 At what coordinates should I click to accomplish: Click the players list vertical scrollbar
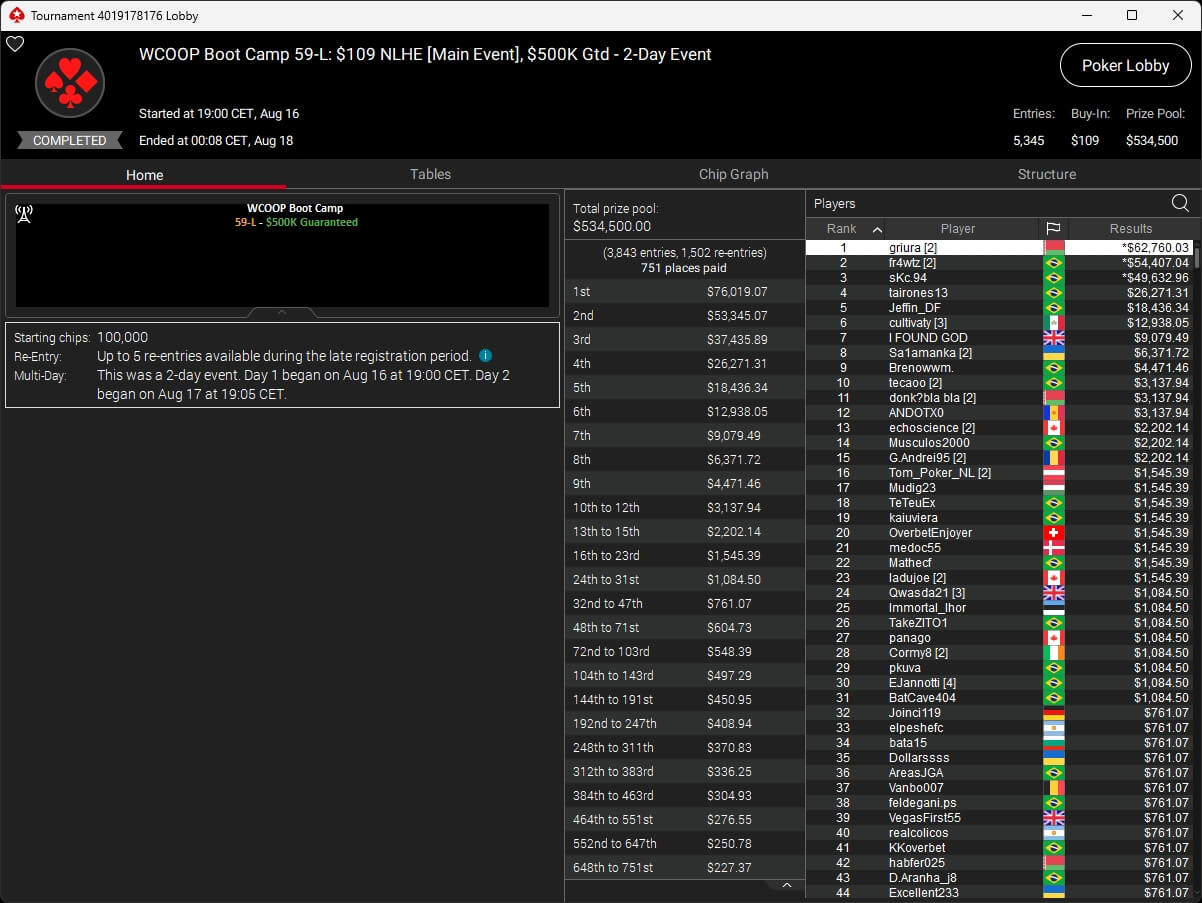point(1195,260)
